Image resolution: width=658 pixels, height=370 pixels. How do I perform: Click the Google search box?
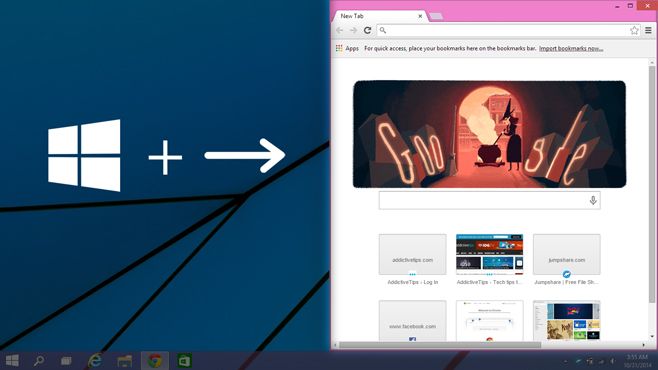489,200
